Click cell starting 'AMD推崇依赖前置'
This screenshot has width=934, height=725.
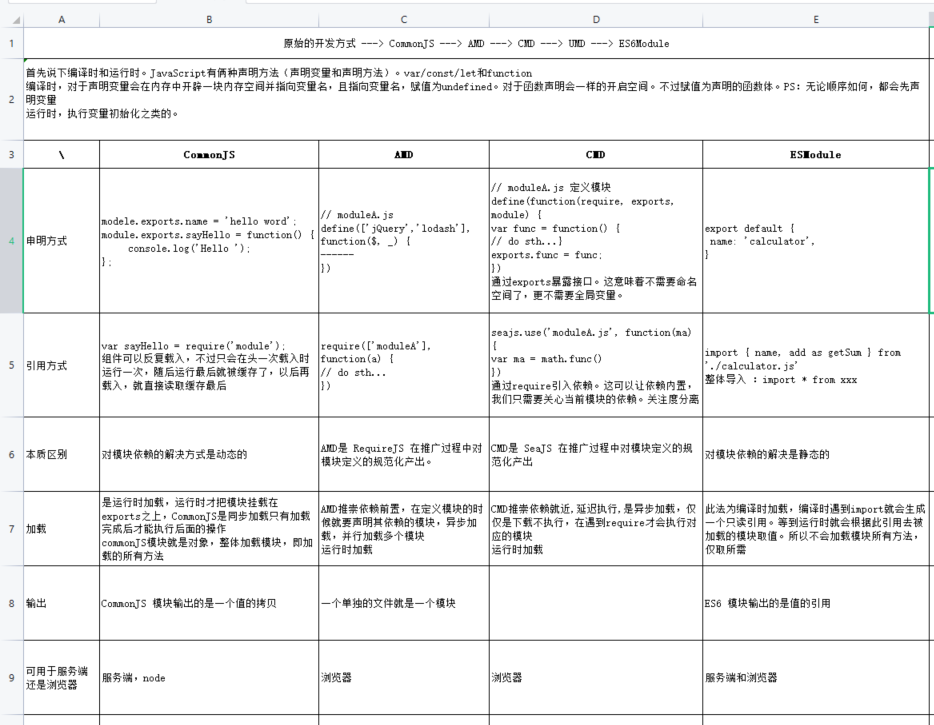point(404,529)
